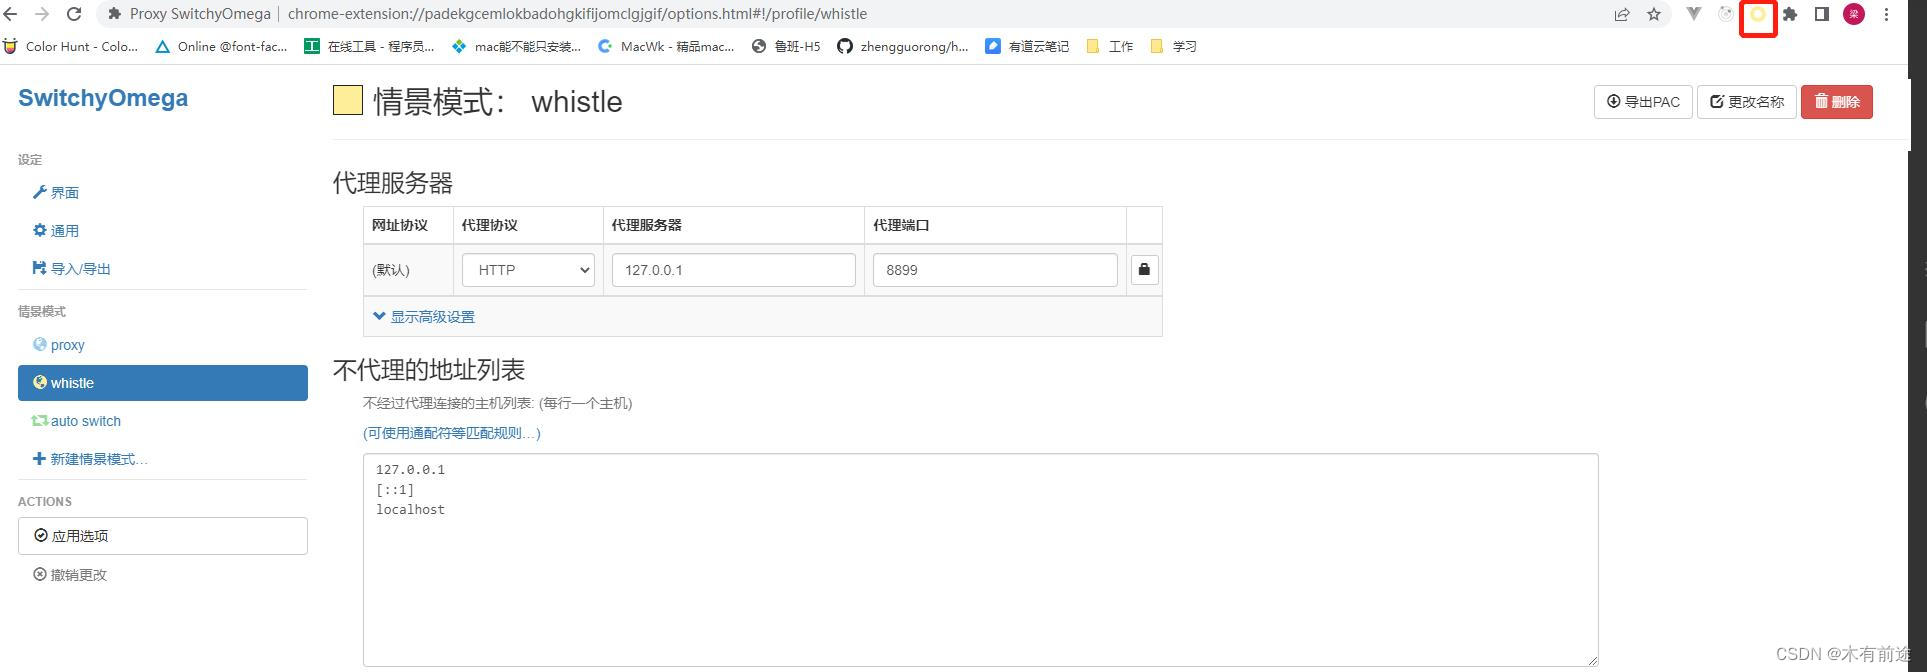Select the proxy profile in sidebar
The height and width of the screenshot is (672, 1927).
coord(163,344)
